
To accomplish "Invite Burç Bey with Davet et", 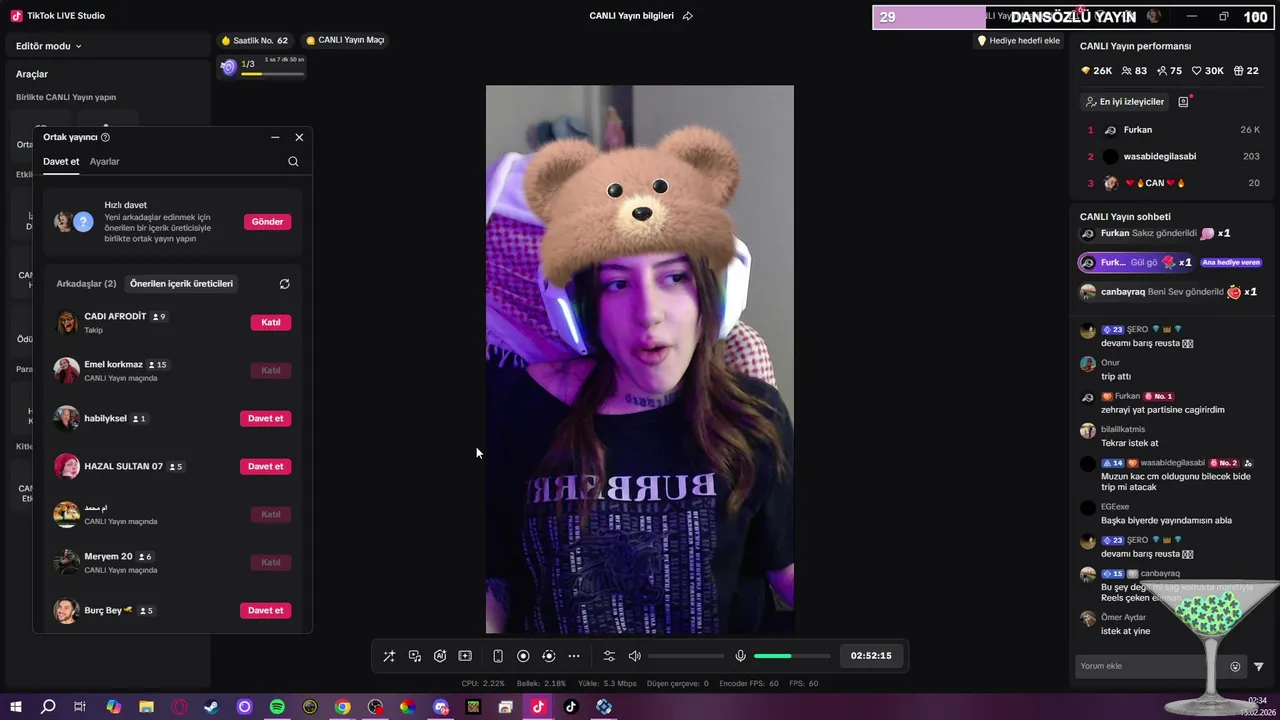I will click(265, 610).
